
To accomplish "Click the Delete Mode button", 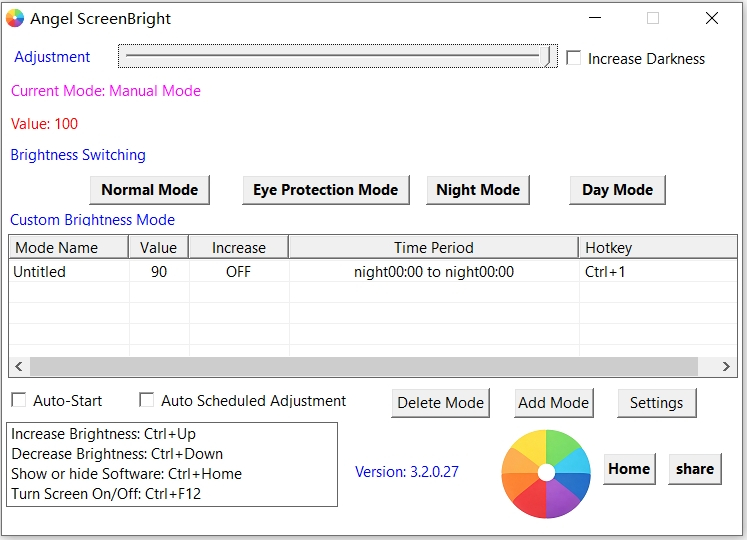I will [441, 403].
